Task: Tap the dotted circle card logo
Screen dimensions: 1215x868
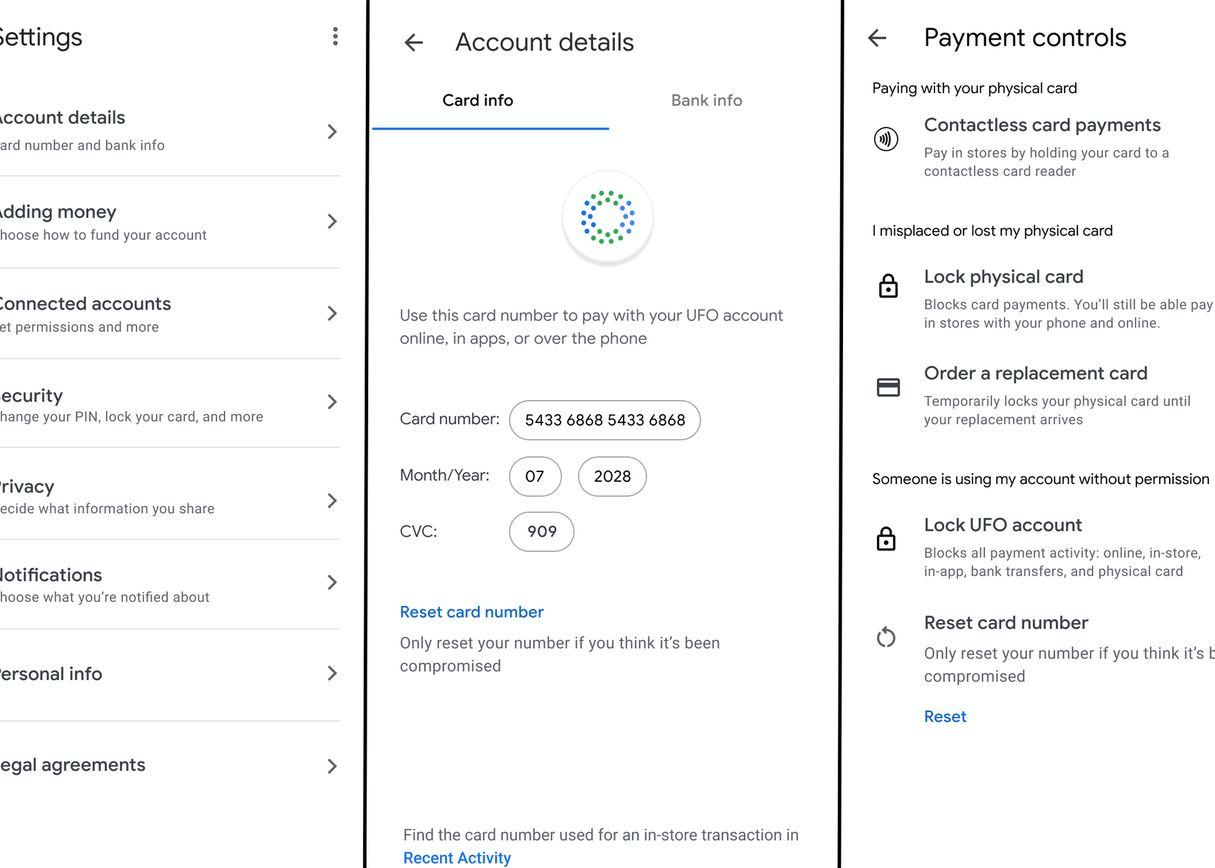Action: [607, 216]
